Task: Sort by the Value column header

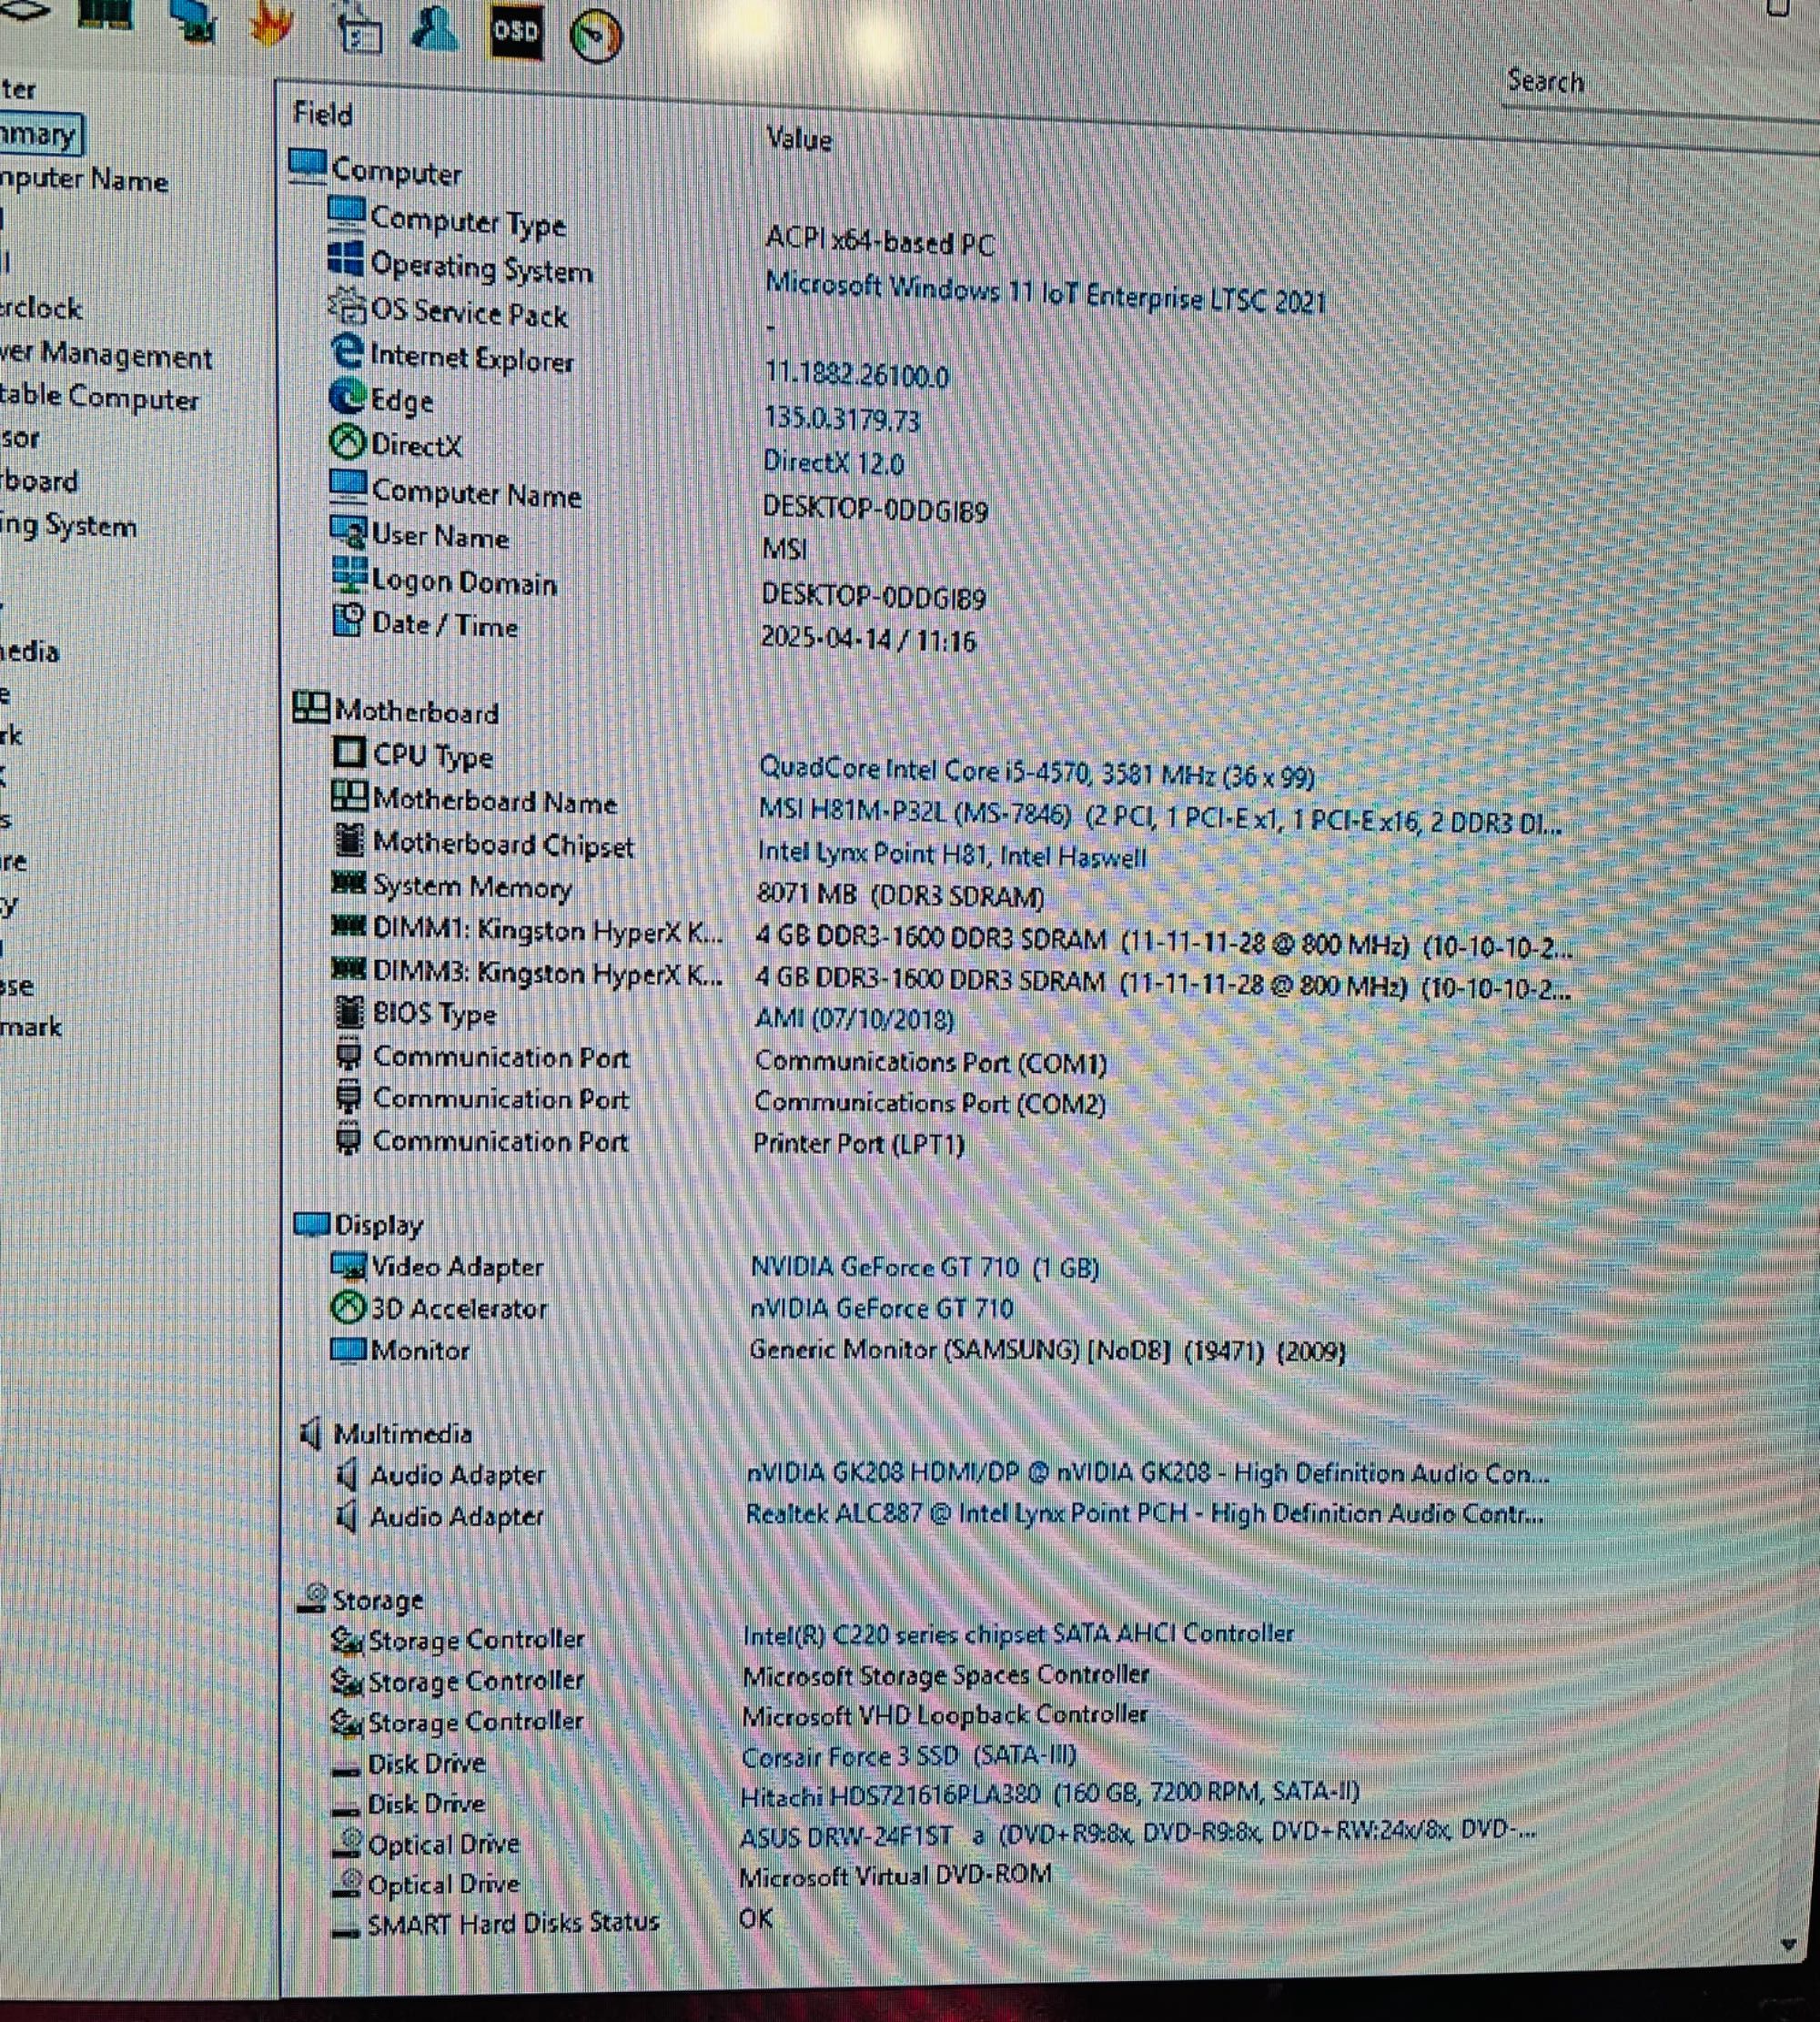Action: 798,139
